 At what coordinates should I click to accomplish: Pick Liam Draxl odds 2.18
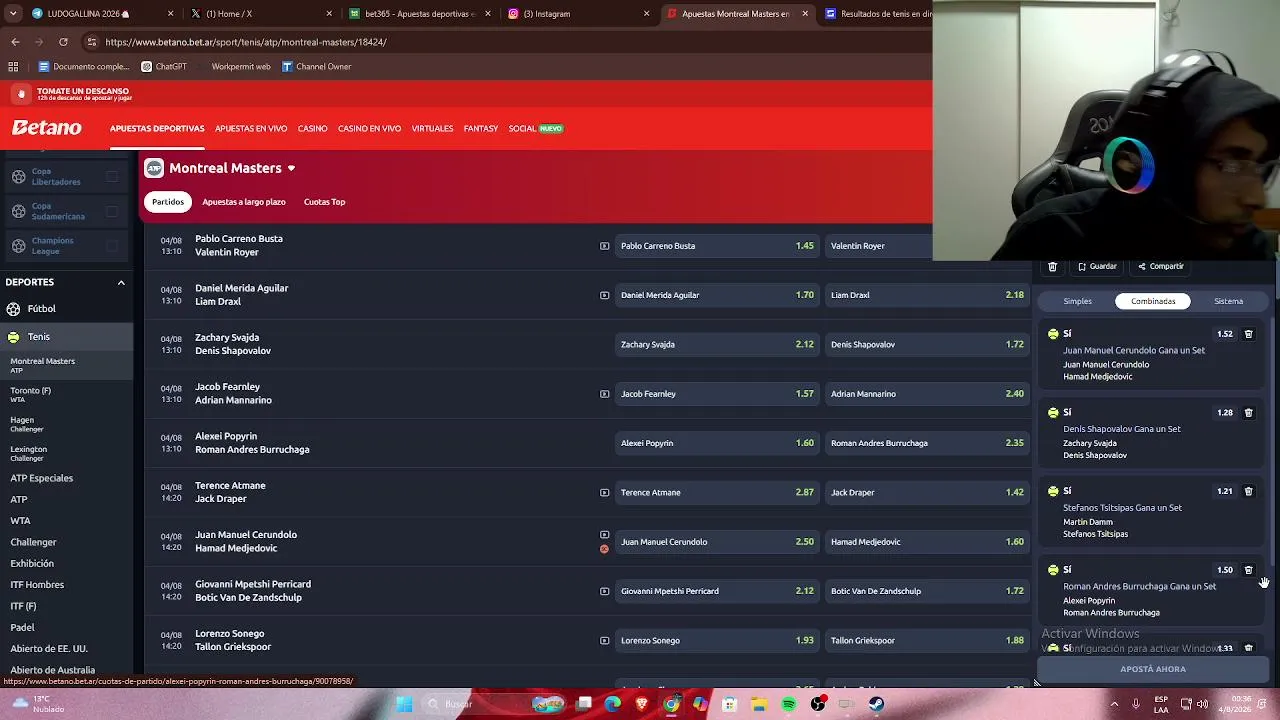coord(927,295)
